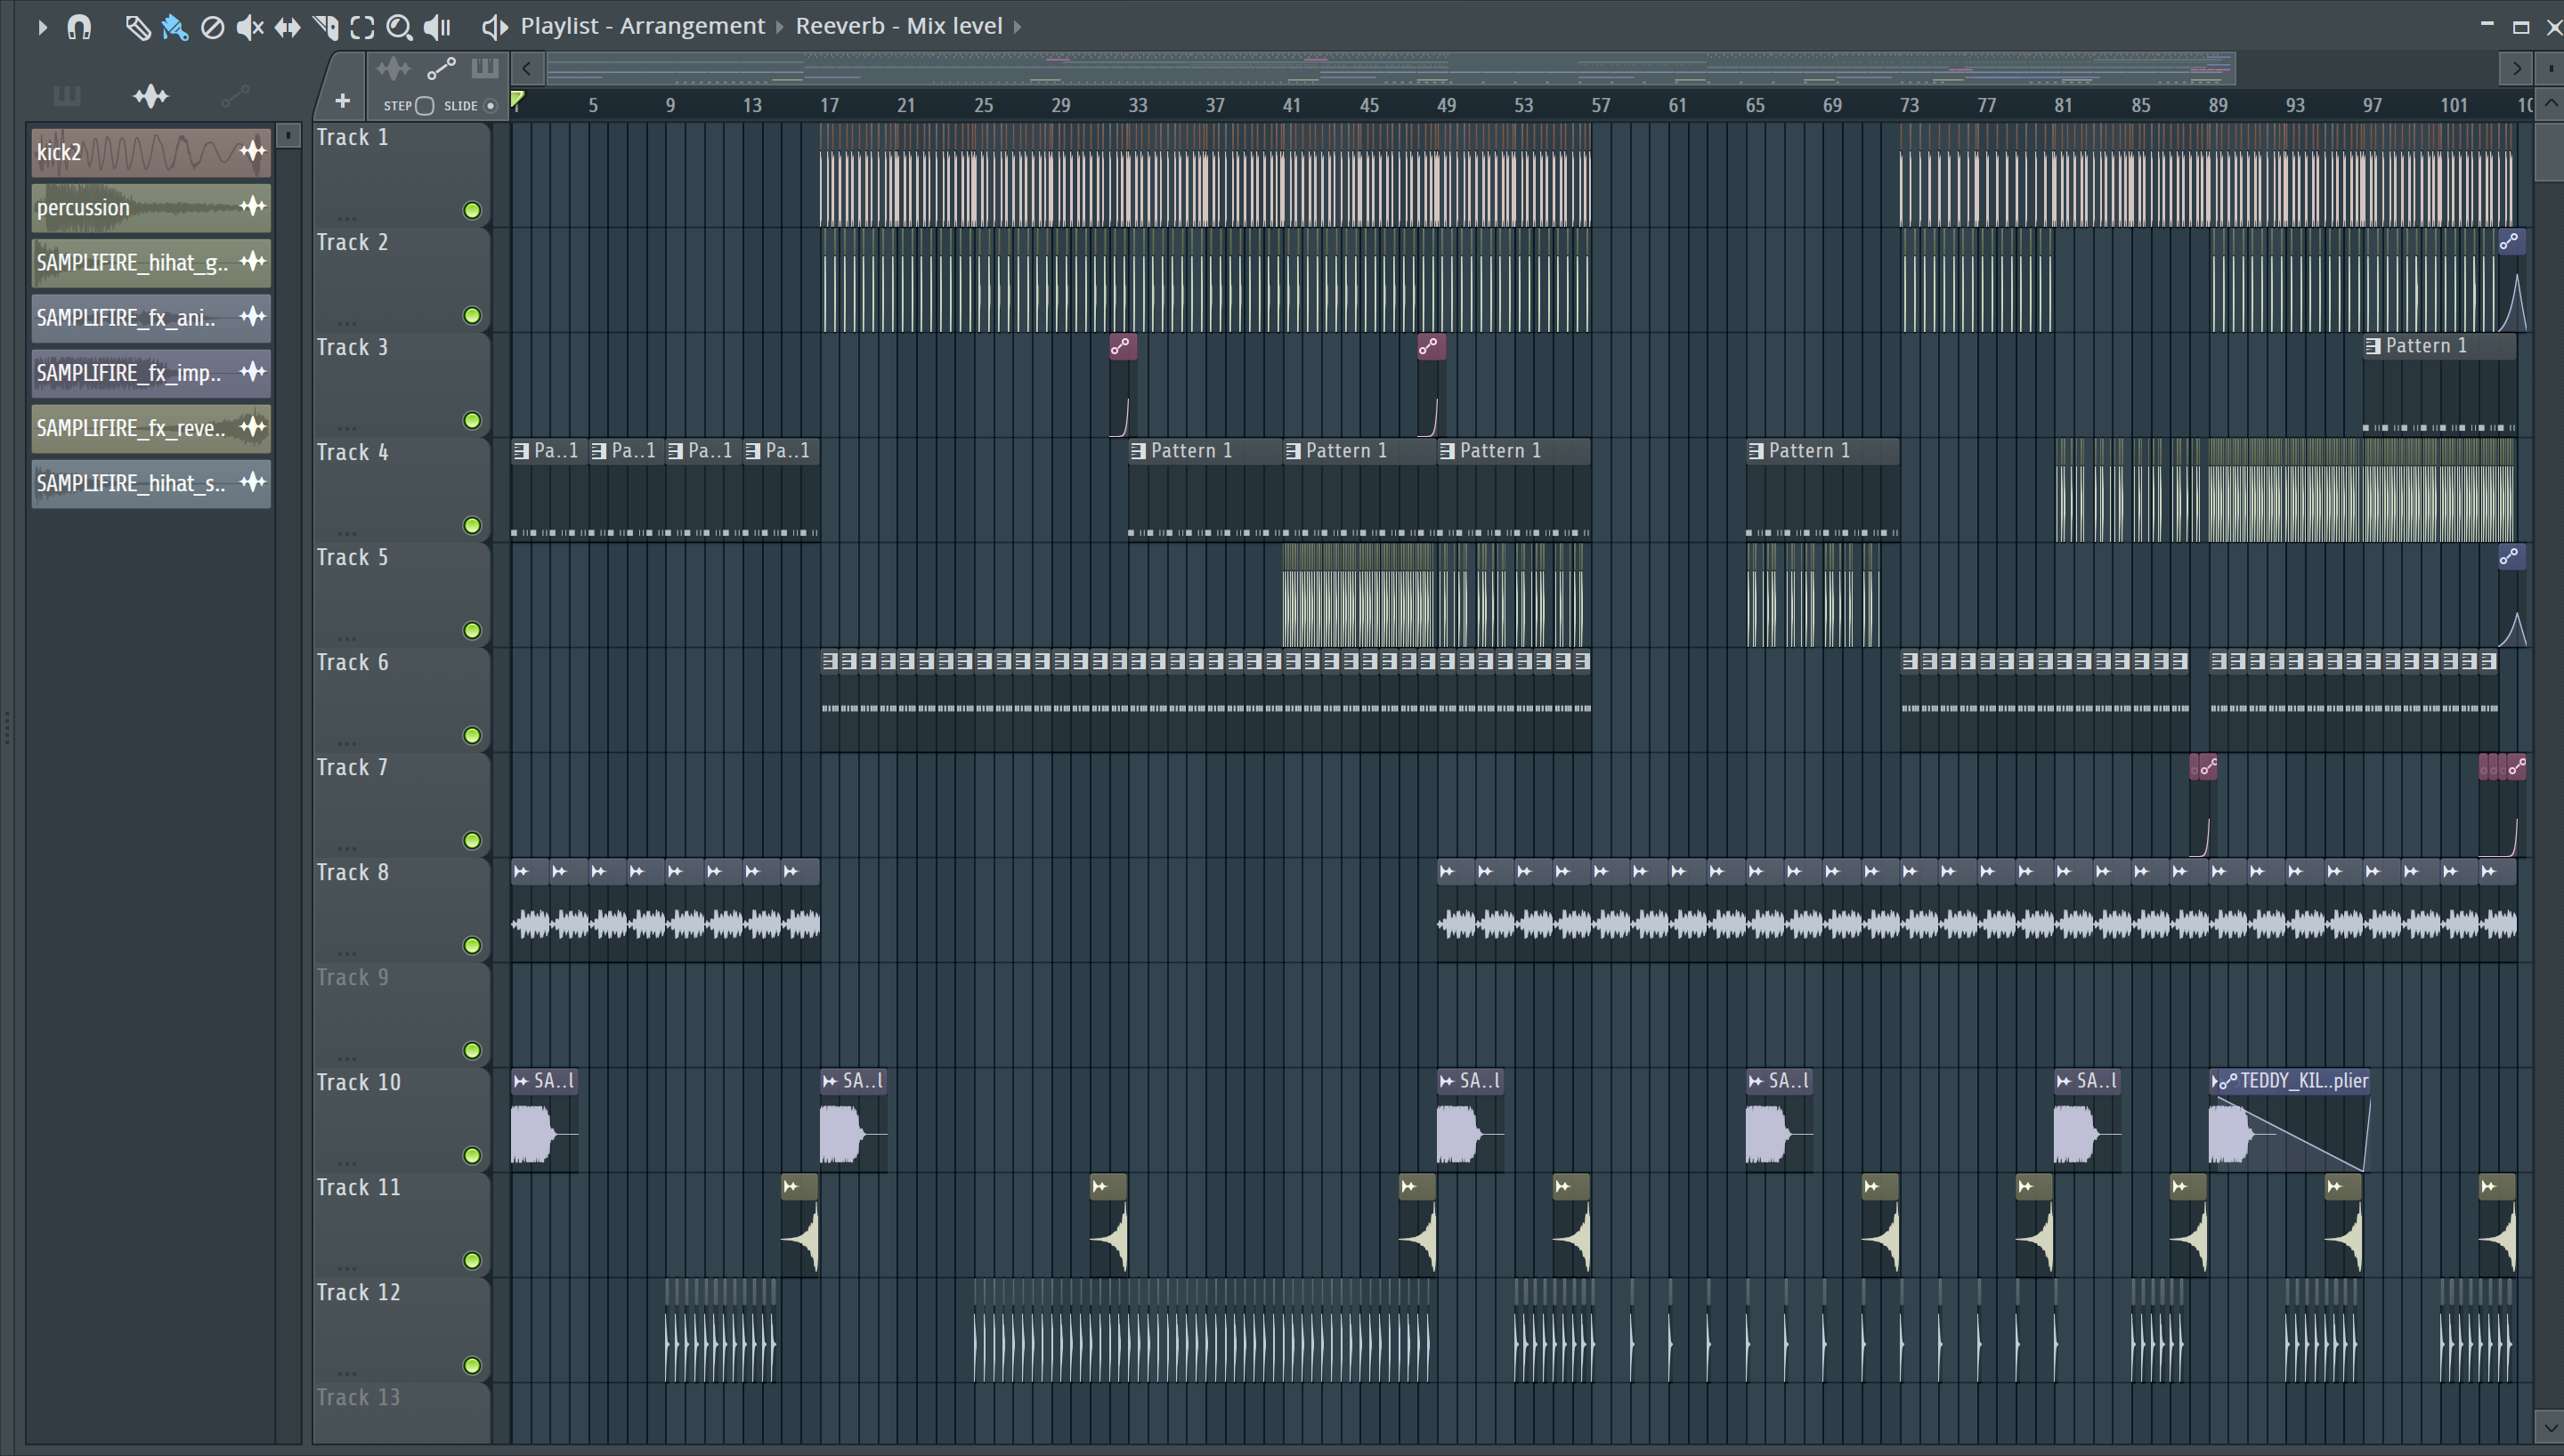Select the Slice tool
The width and height of the screenshot is (2564, 1456).
coord(325,27)
